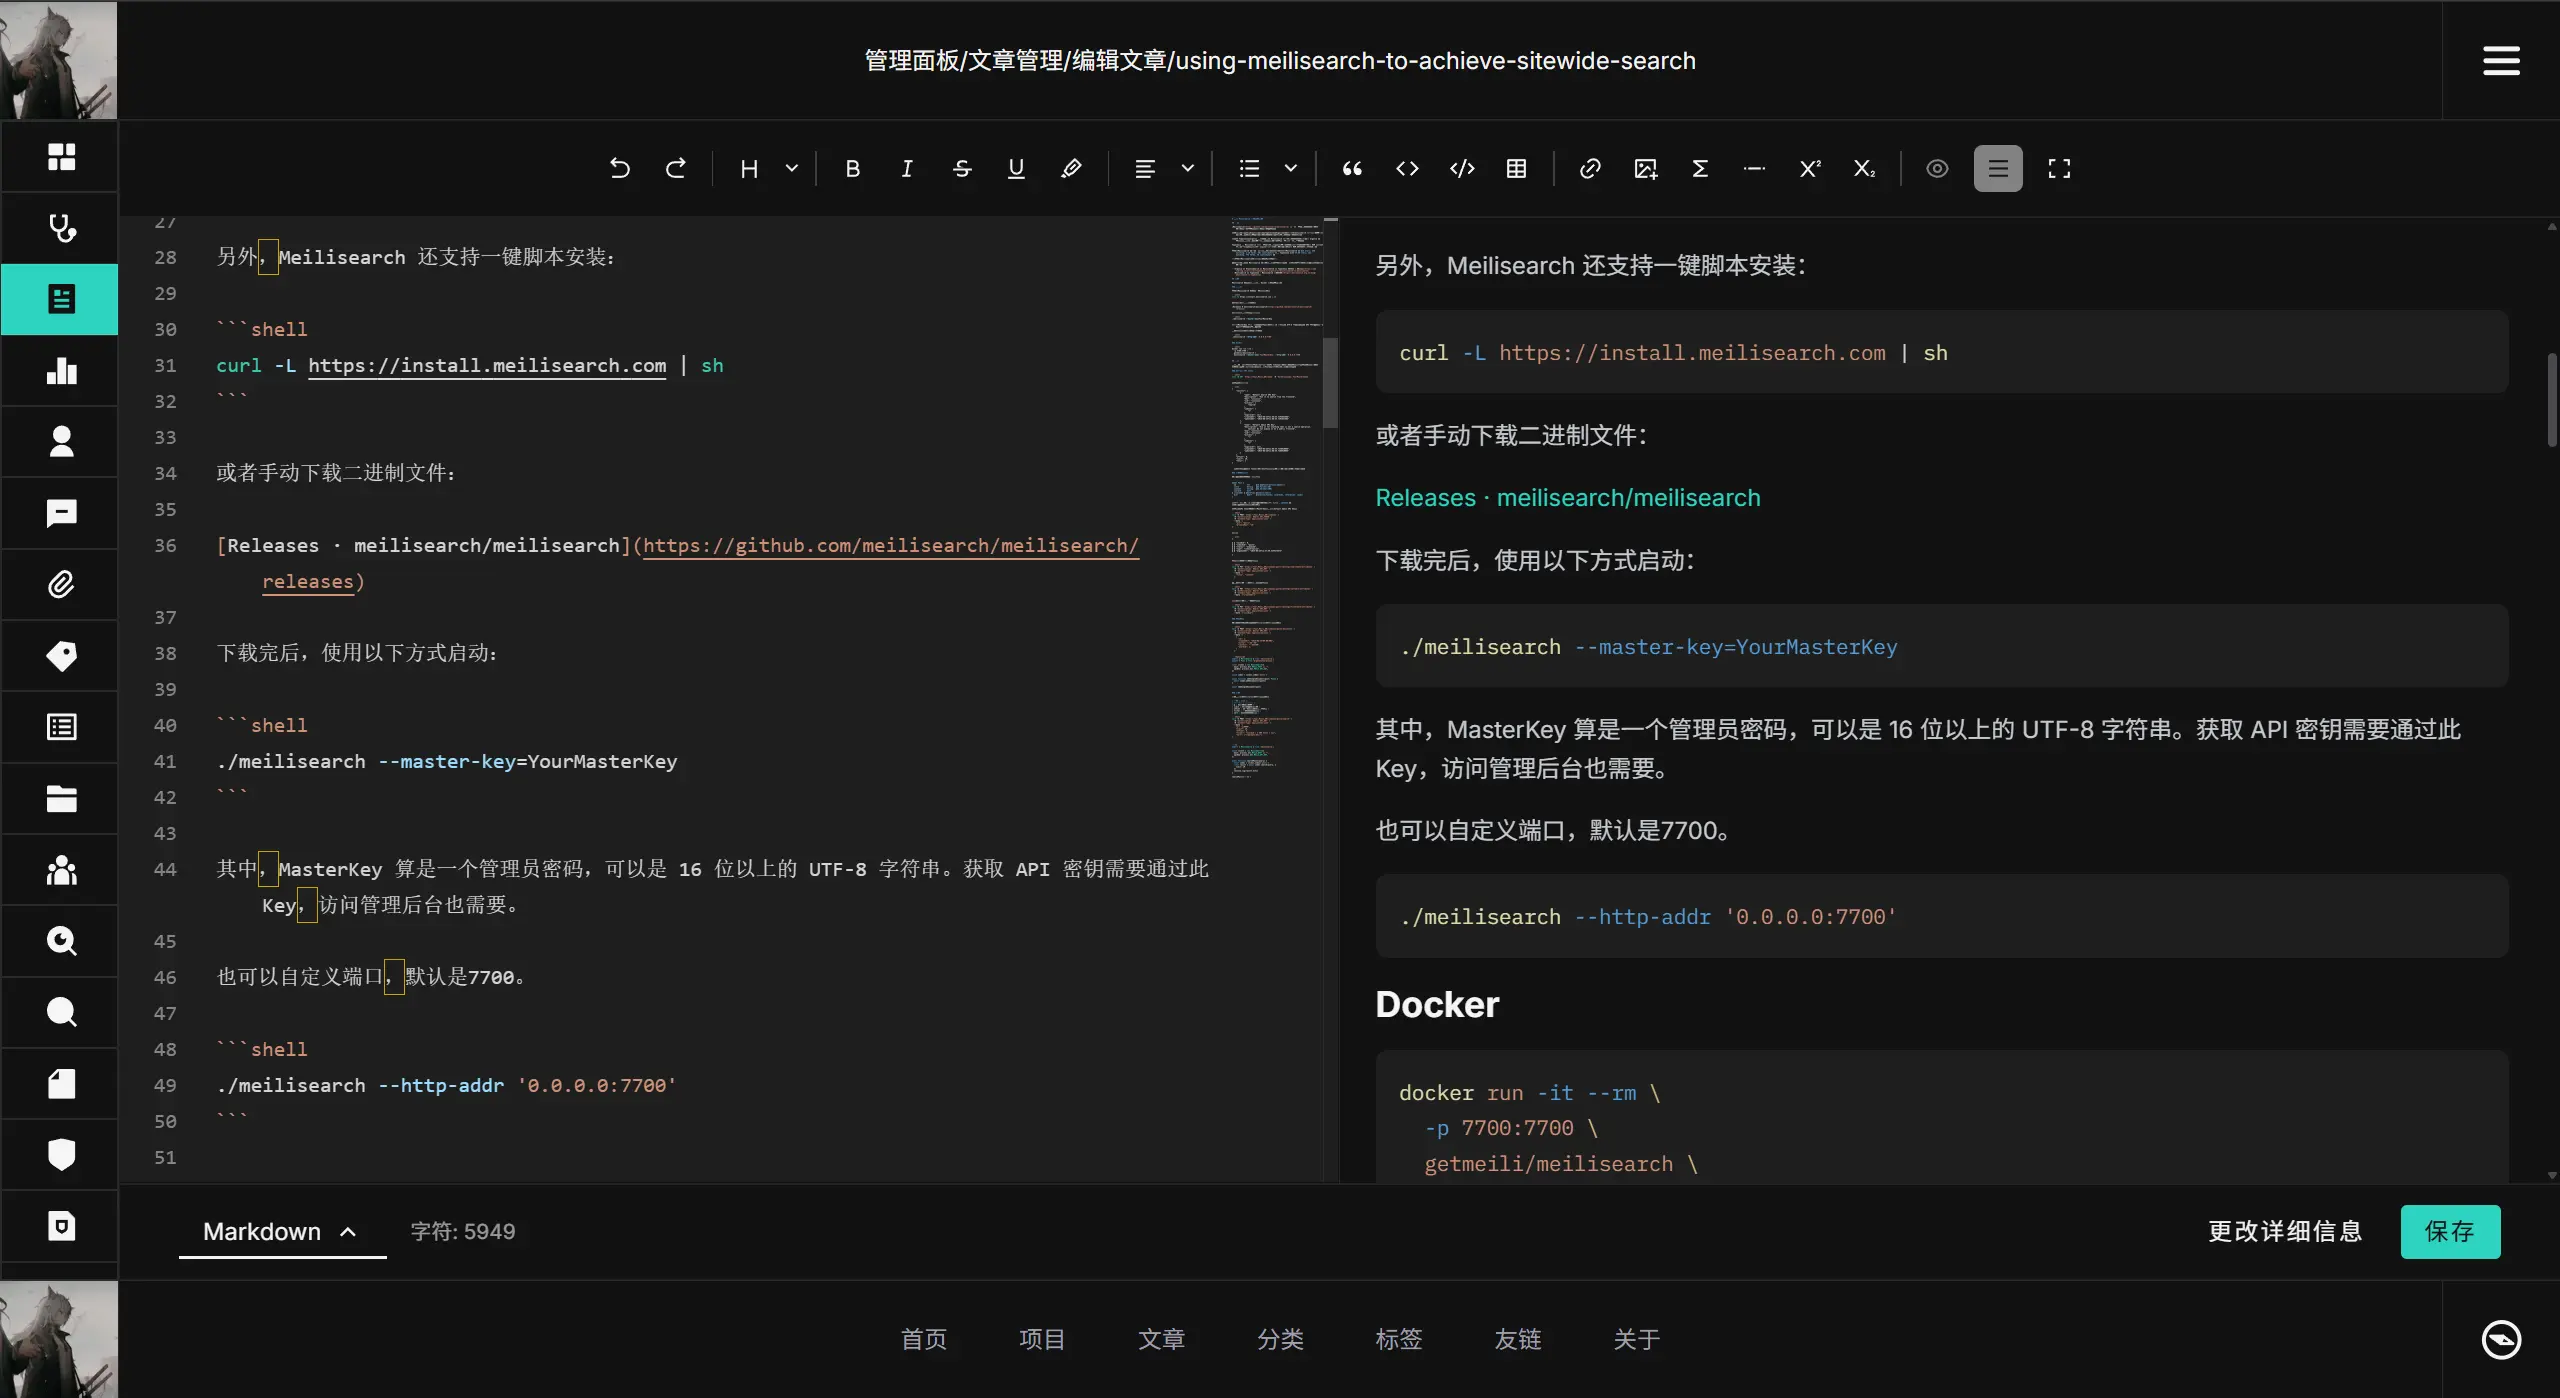This screenshot has height=1398, width=2560.
Task: Toggle the split editor layout button
Action: pyautogui.click(x=1998, y=169)
